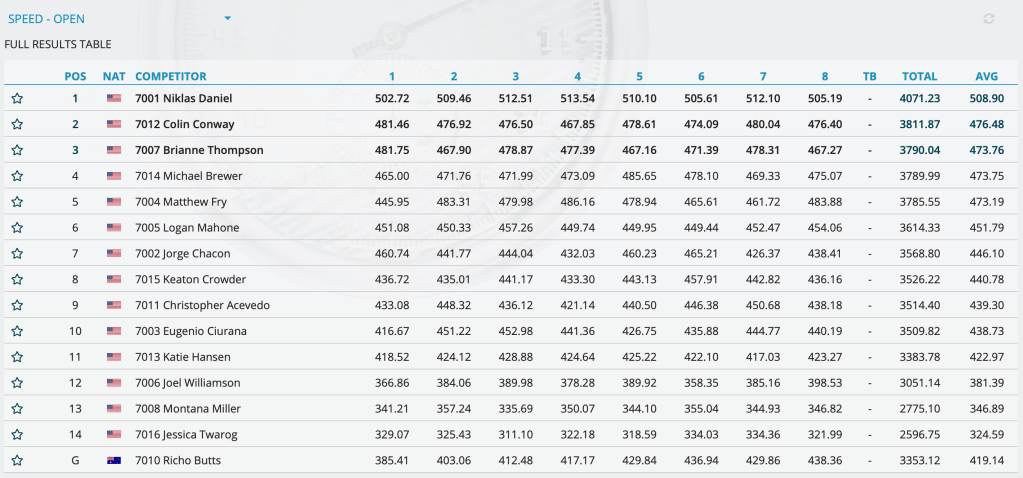The width and height of the screenshot is (1023, 478).
Task: Mark Michael Brewer as favorite with star
Action: coord(17,177)
